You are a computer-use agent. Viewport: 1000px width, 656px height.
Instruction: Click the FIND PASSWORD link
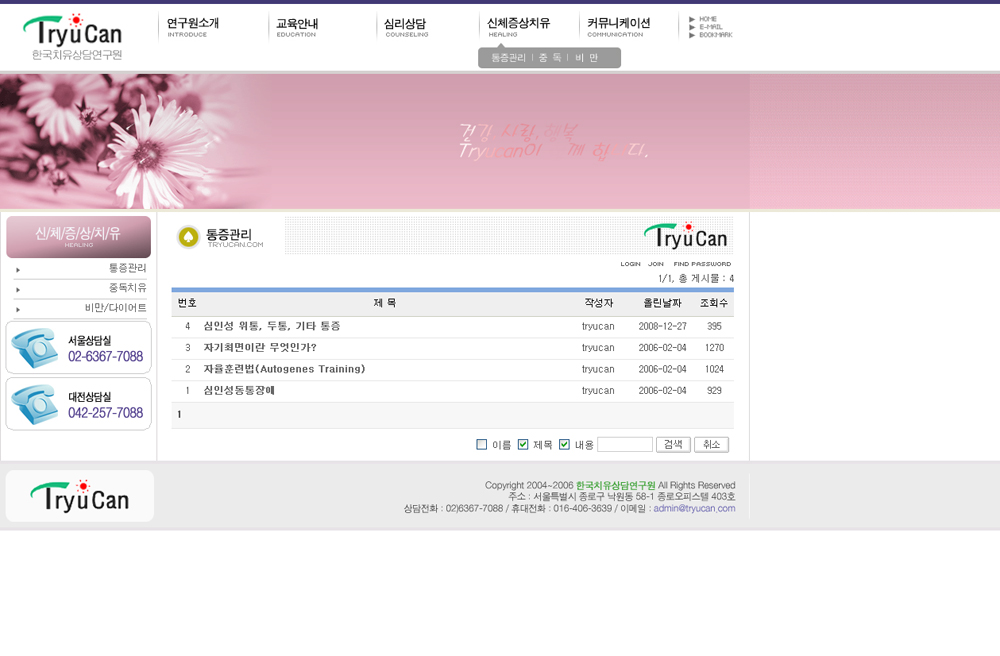[702, 264]
